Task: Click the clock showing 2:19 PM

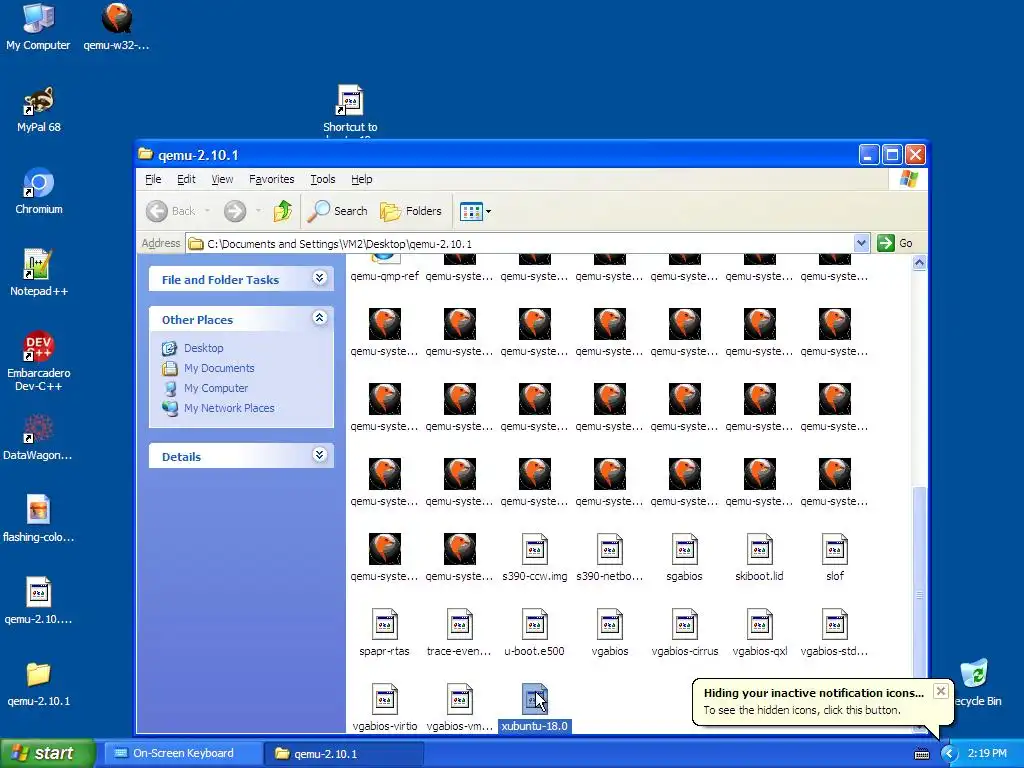Action: (x=987, y=754)
